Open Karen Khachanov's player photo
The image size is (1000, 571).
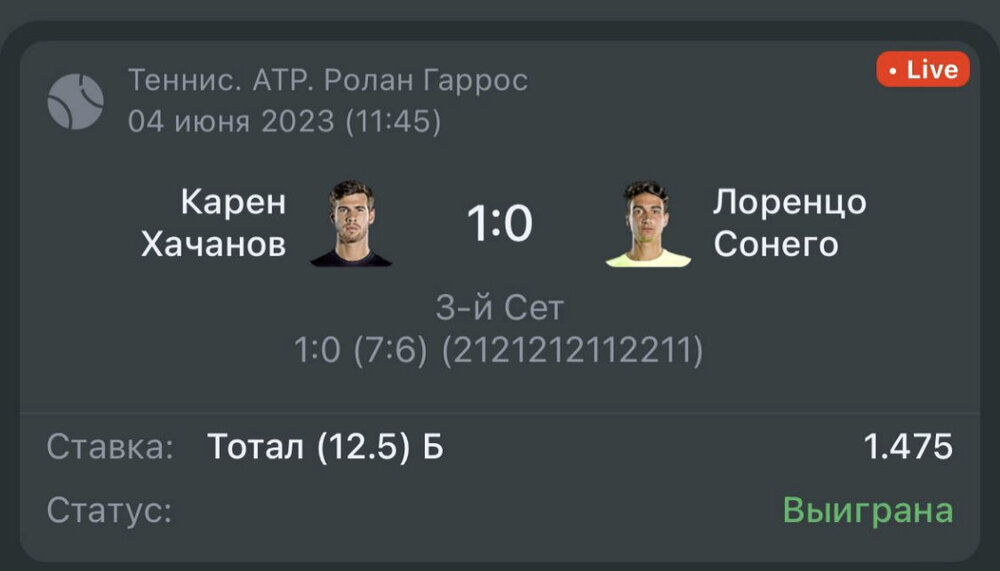pos(350,223)
